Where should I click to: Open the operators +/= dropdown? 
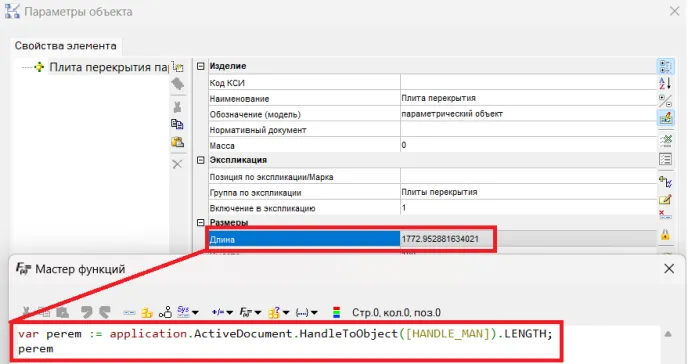click(222, 312)
